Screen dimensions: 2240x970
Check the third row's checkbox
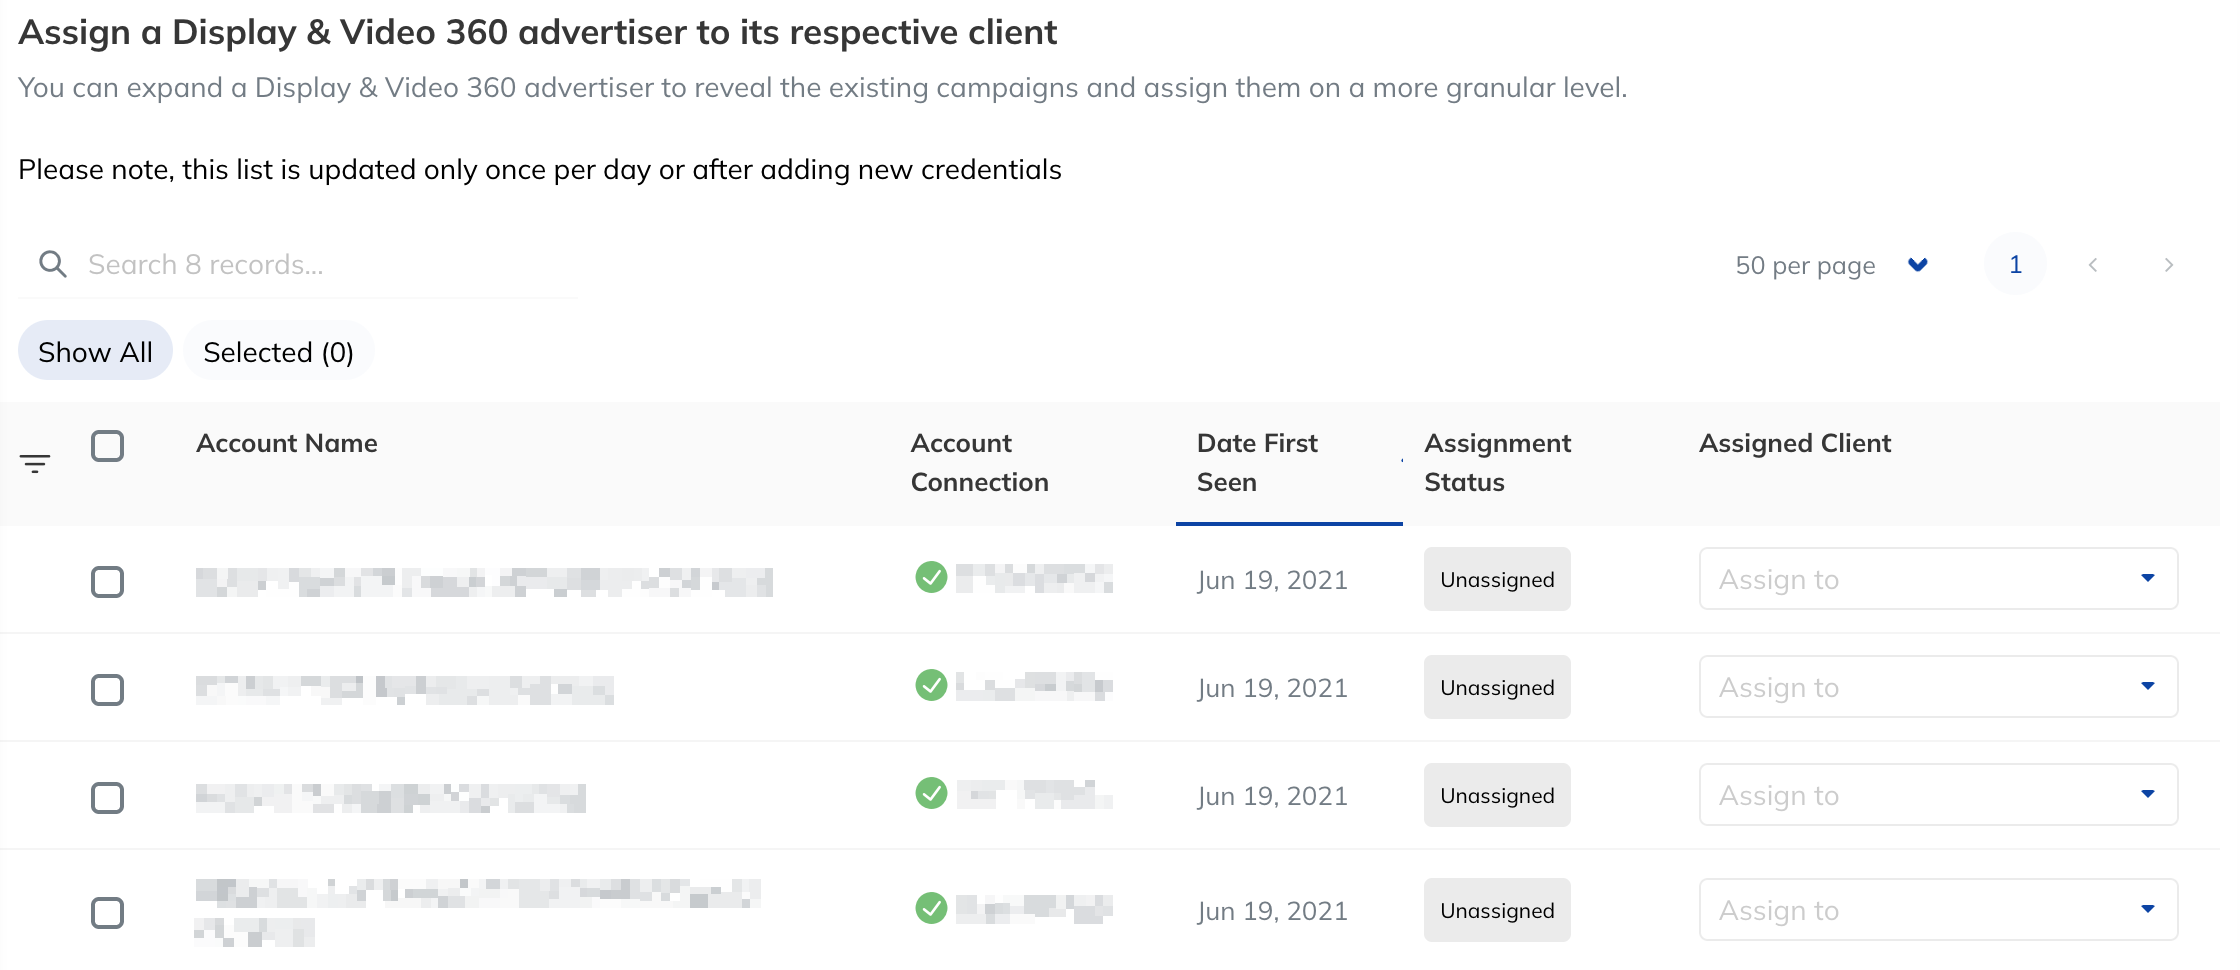tap(107, 798)
